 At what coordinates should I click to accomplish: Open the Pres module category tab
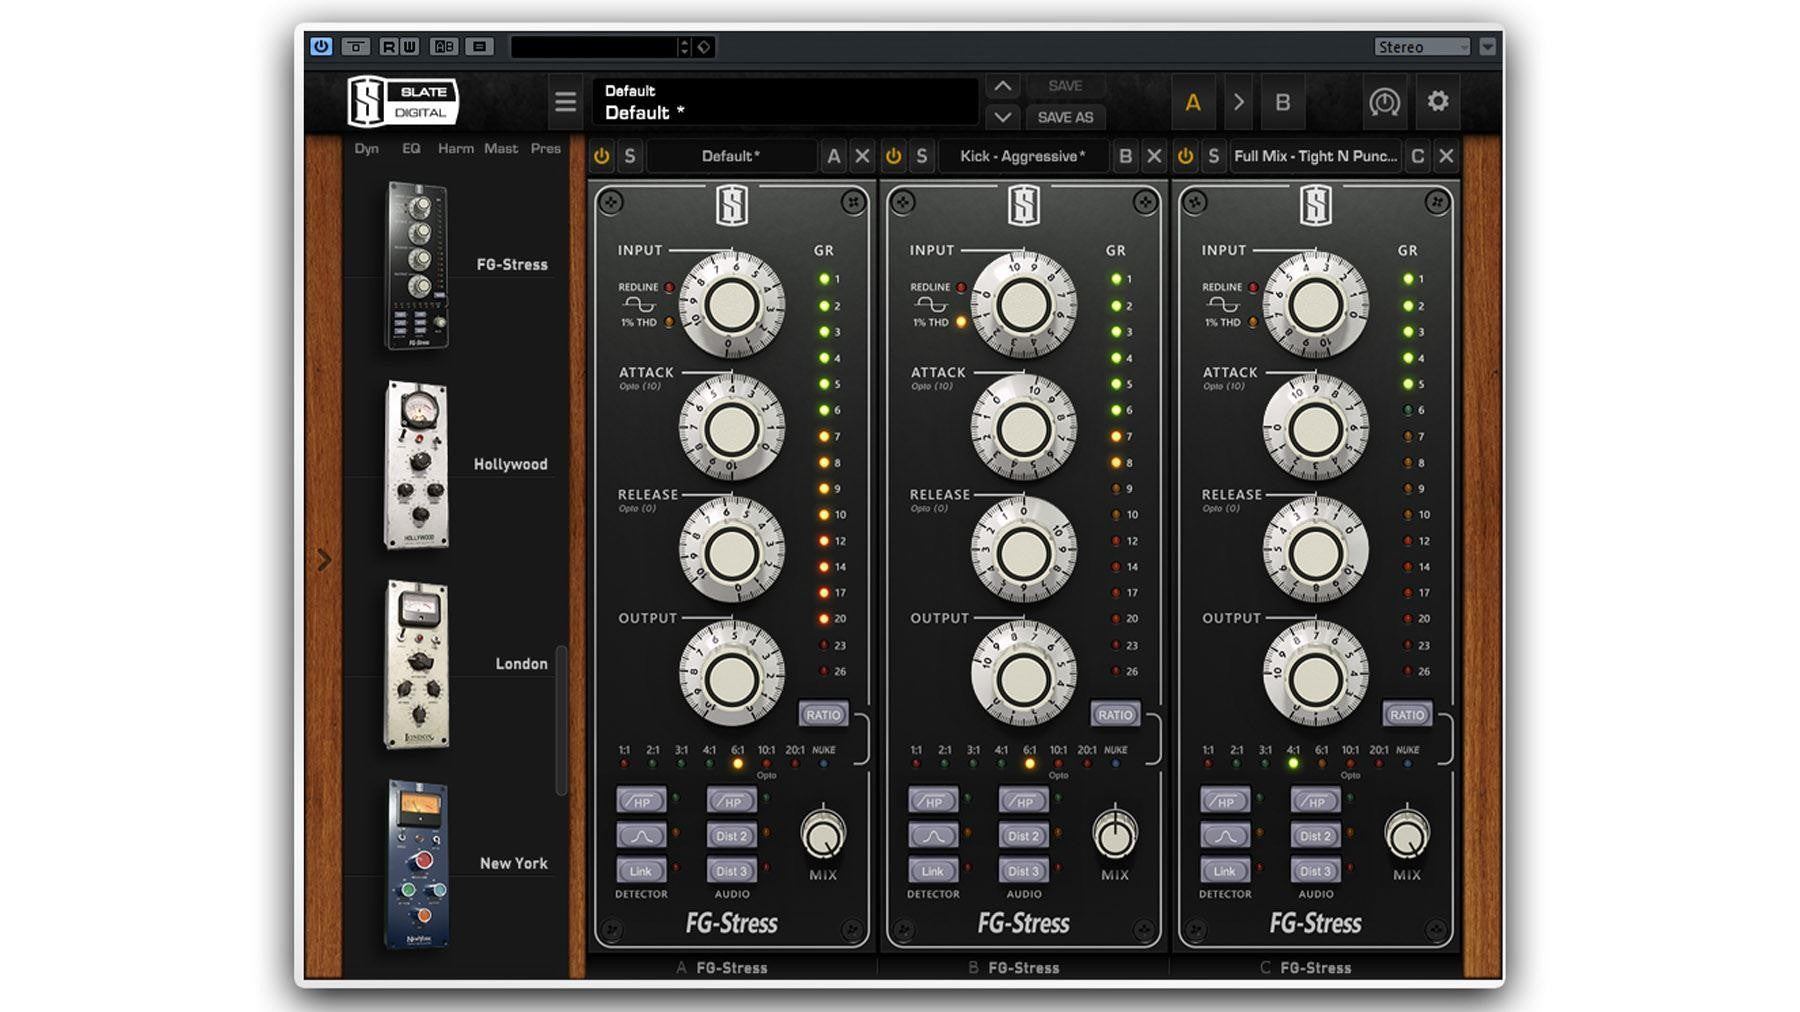[x=545, y=148]
